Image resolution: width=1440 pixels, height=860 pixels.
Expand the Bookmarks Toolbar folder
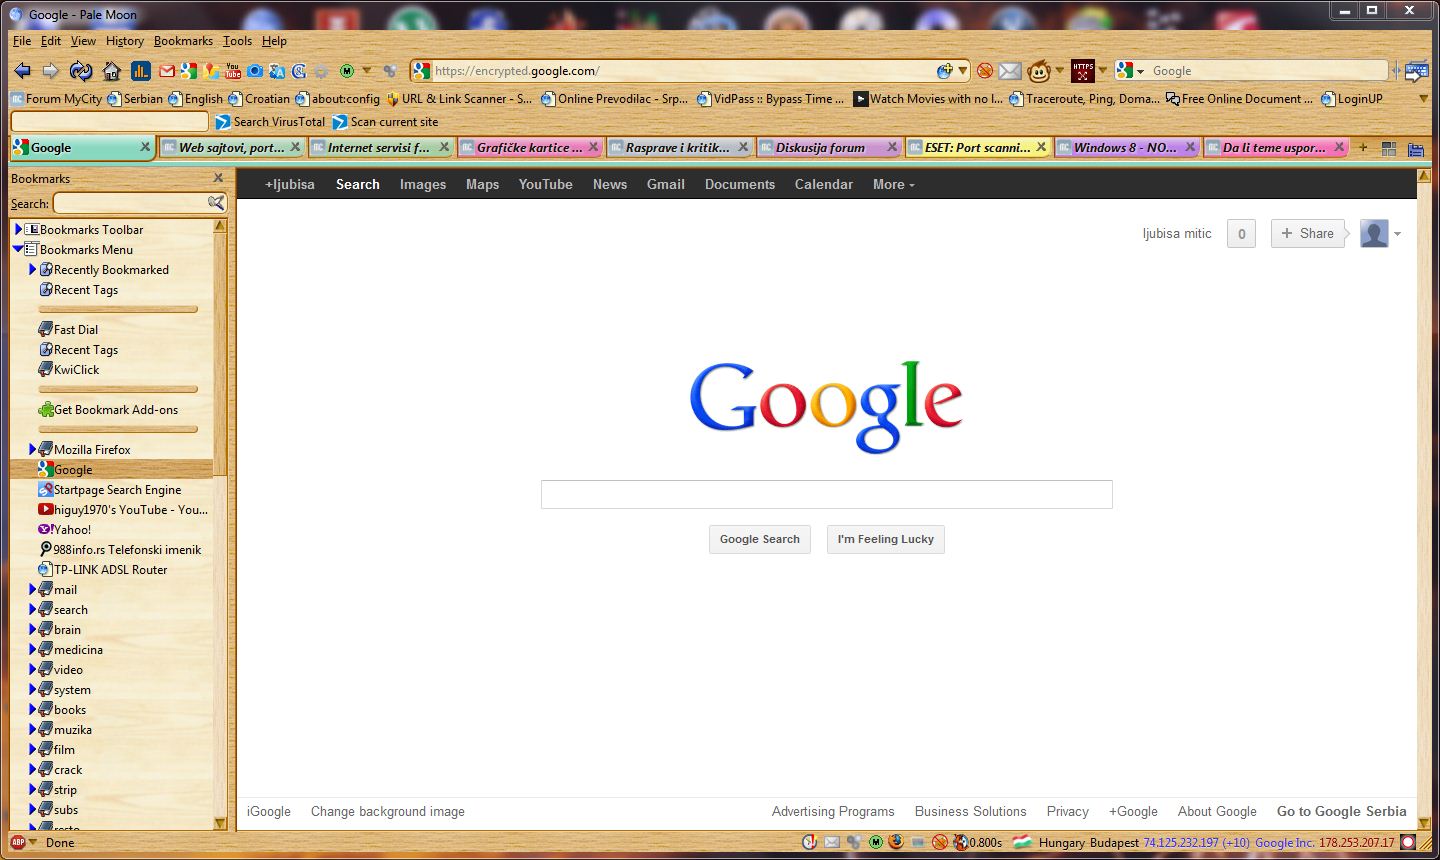(x=18, y=229)
